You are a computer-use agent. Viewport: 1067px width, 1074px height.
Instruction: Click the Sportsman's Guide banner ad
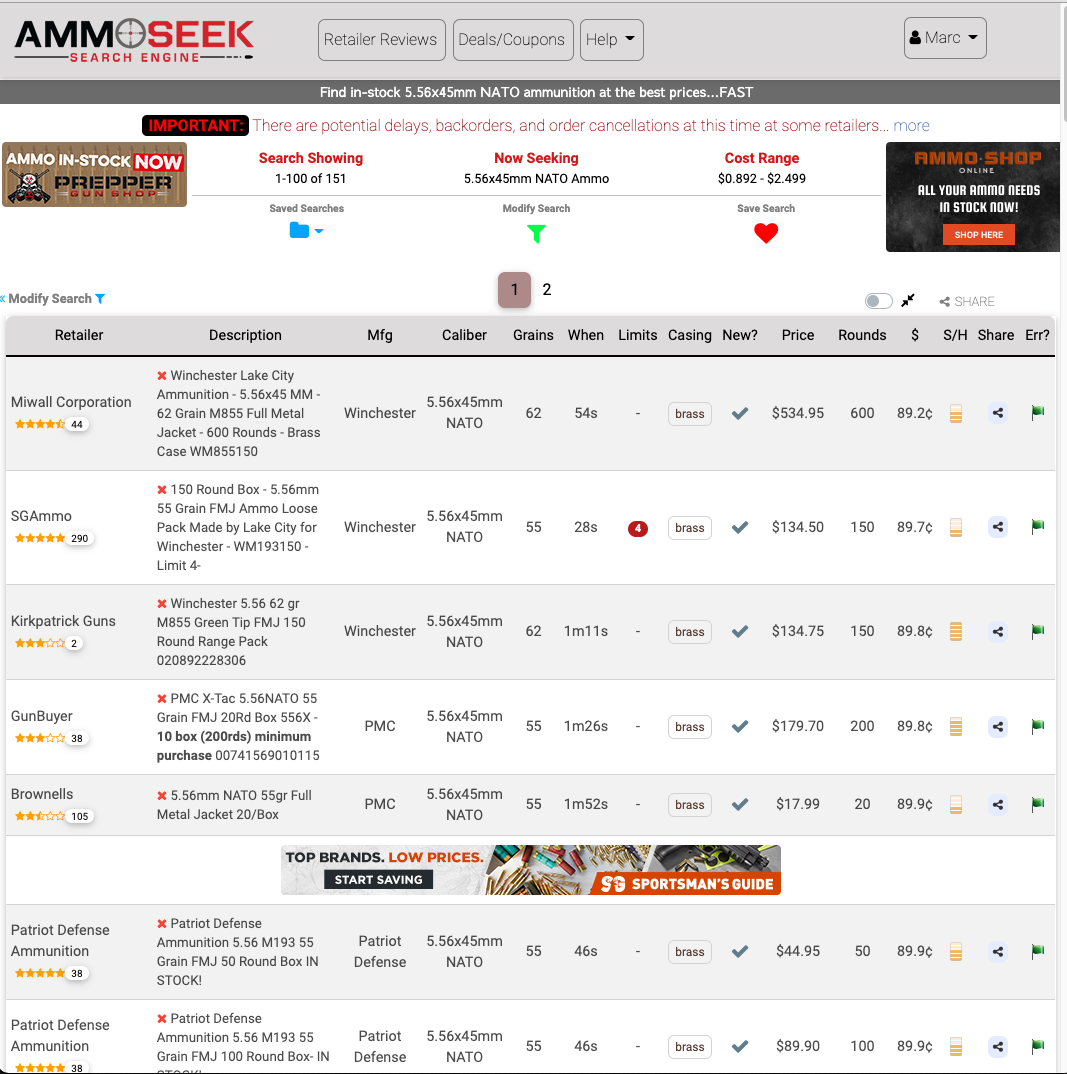click(x=531, y=869)
